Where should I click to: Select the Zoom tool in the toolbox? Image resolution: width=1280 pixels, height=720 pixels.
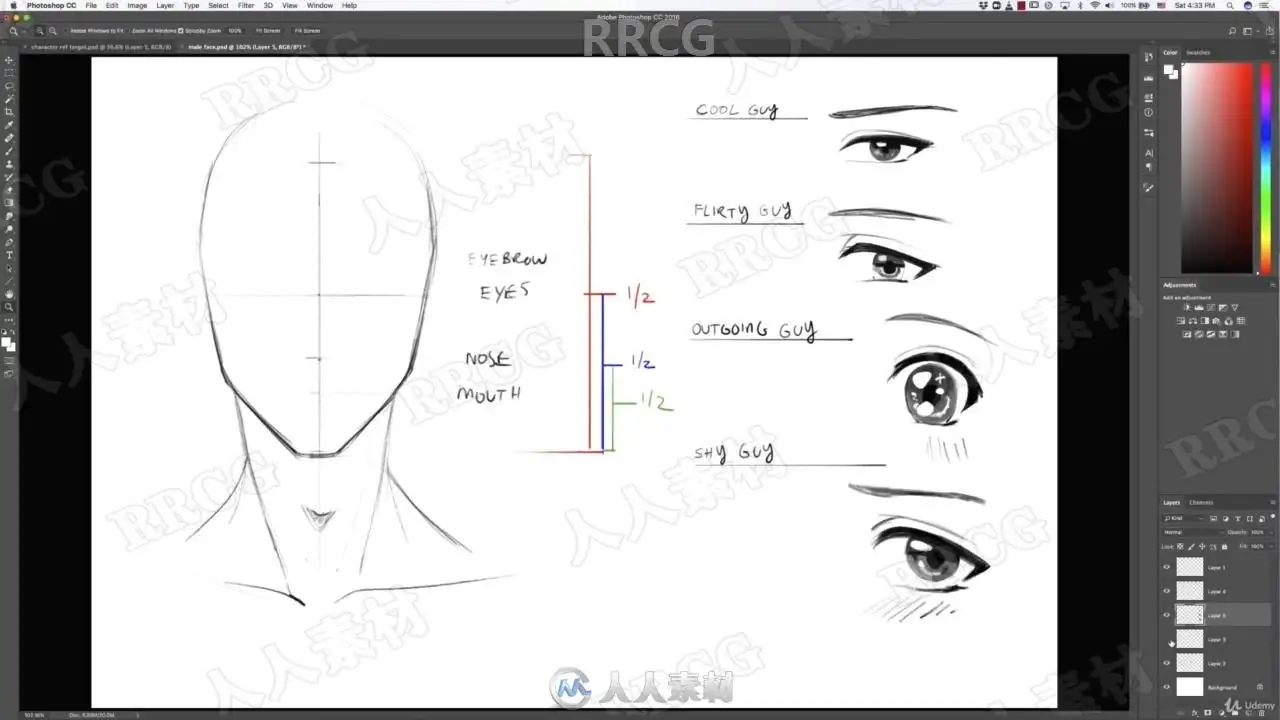9,307
